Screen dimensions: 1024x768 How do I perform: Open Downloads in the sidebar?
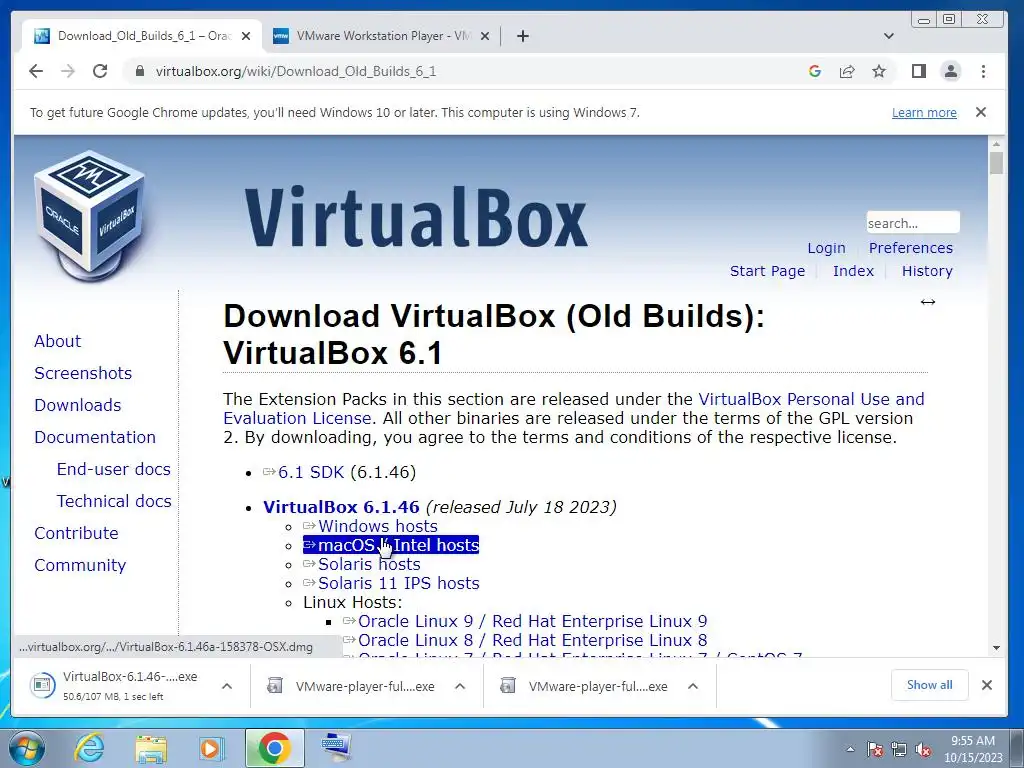(78, 405)
